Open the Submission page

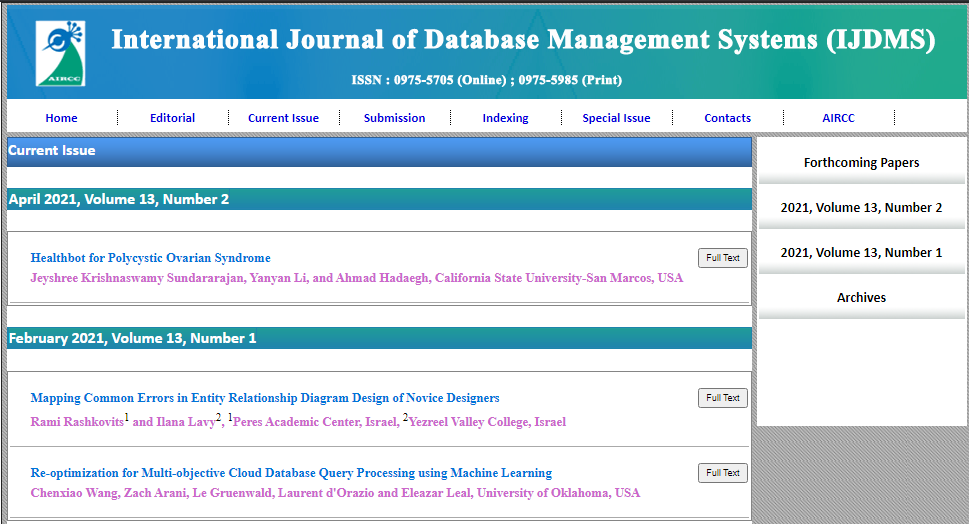(394, 118)
